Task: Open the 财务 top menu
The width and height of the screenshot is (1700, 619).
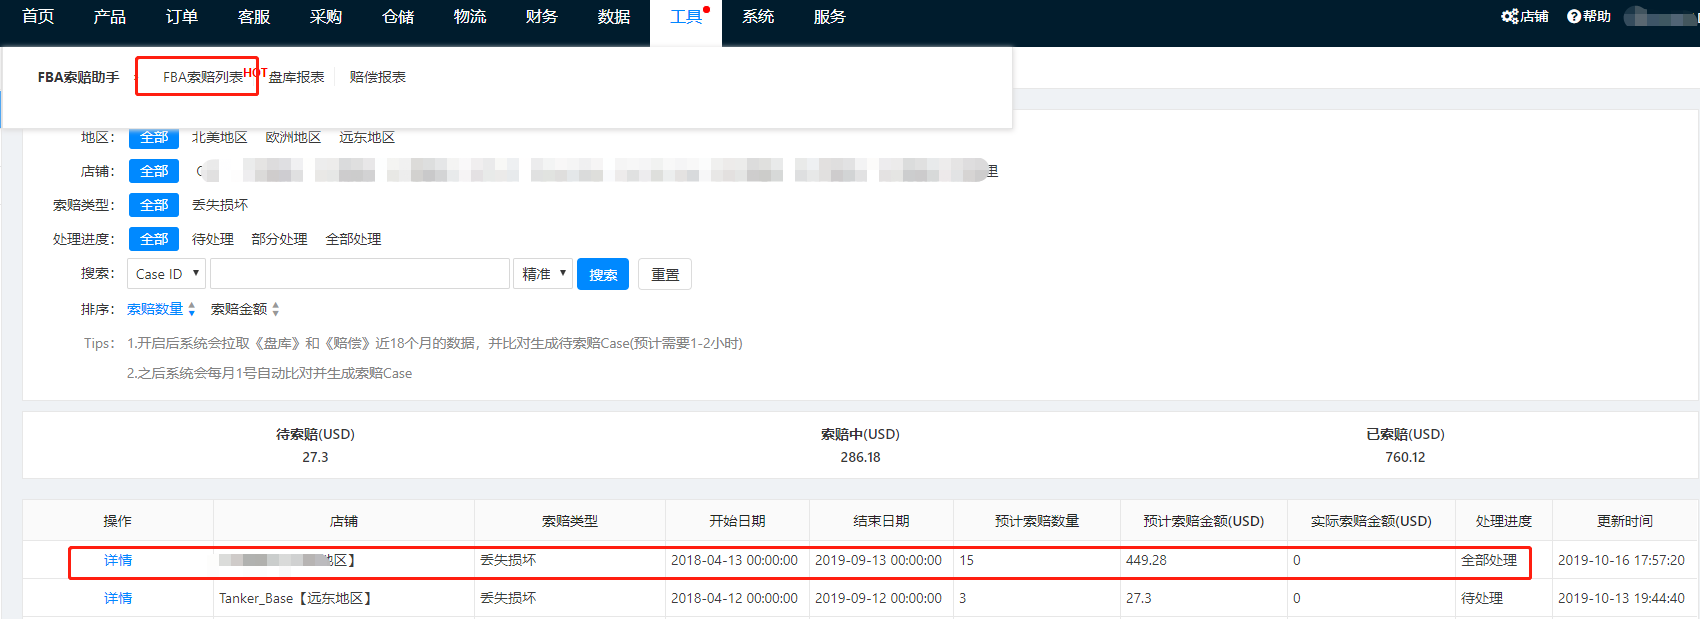Action: pyautogui.click(x=541, y=17)
